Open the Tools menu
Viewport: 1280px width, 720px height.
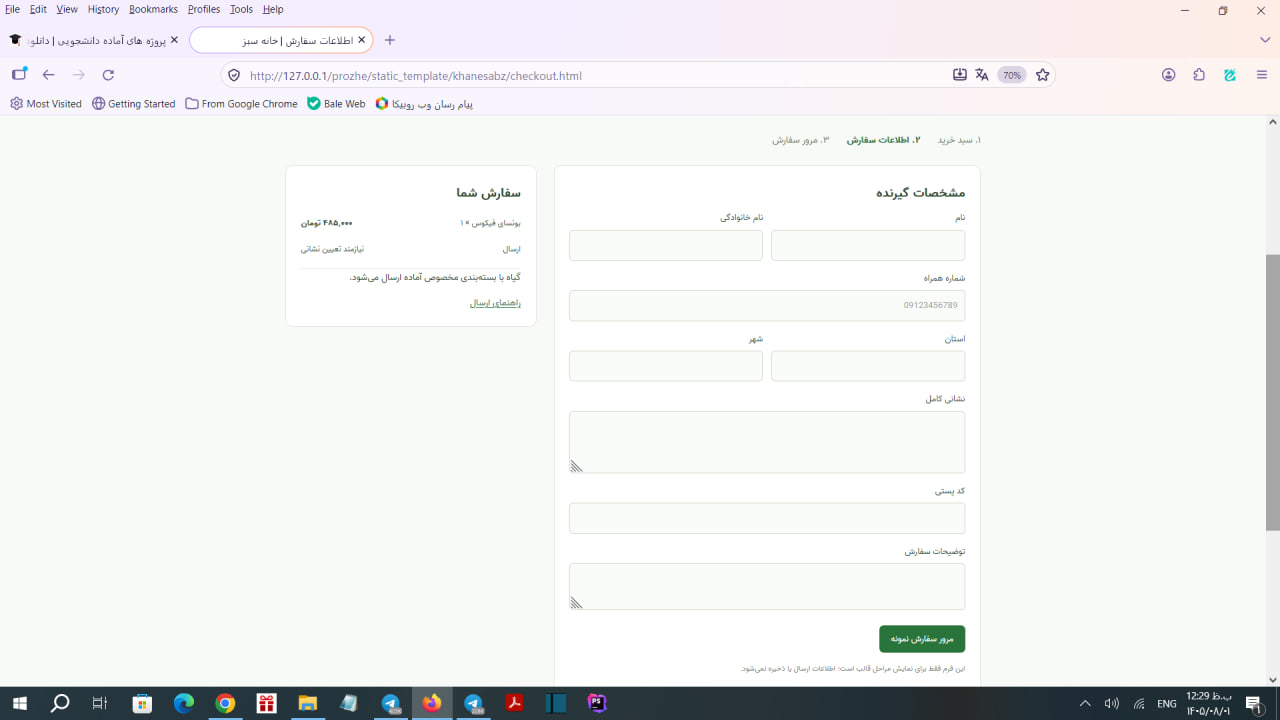pos(241,9)
